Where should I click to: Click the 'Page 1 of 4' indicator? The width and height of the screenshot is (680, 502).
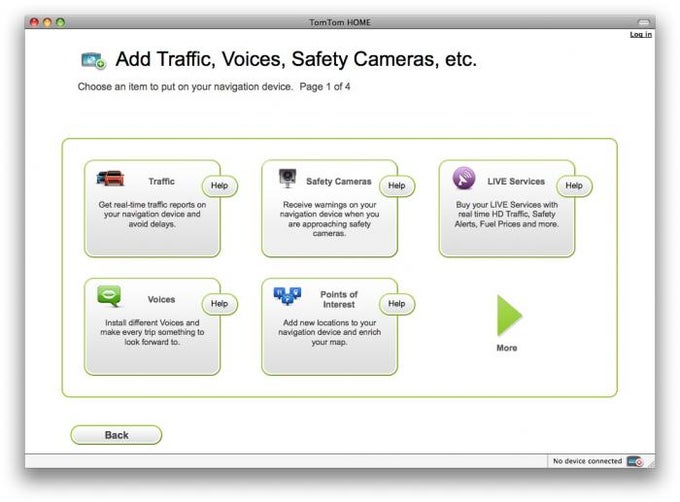pos(325,87)
